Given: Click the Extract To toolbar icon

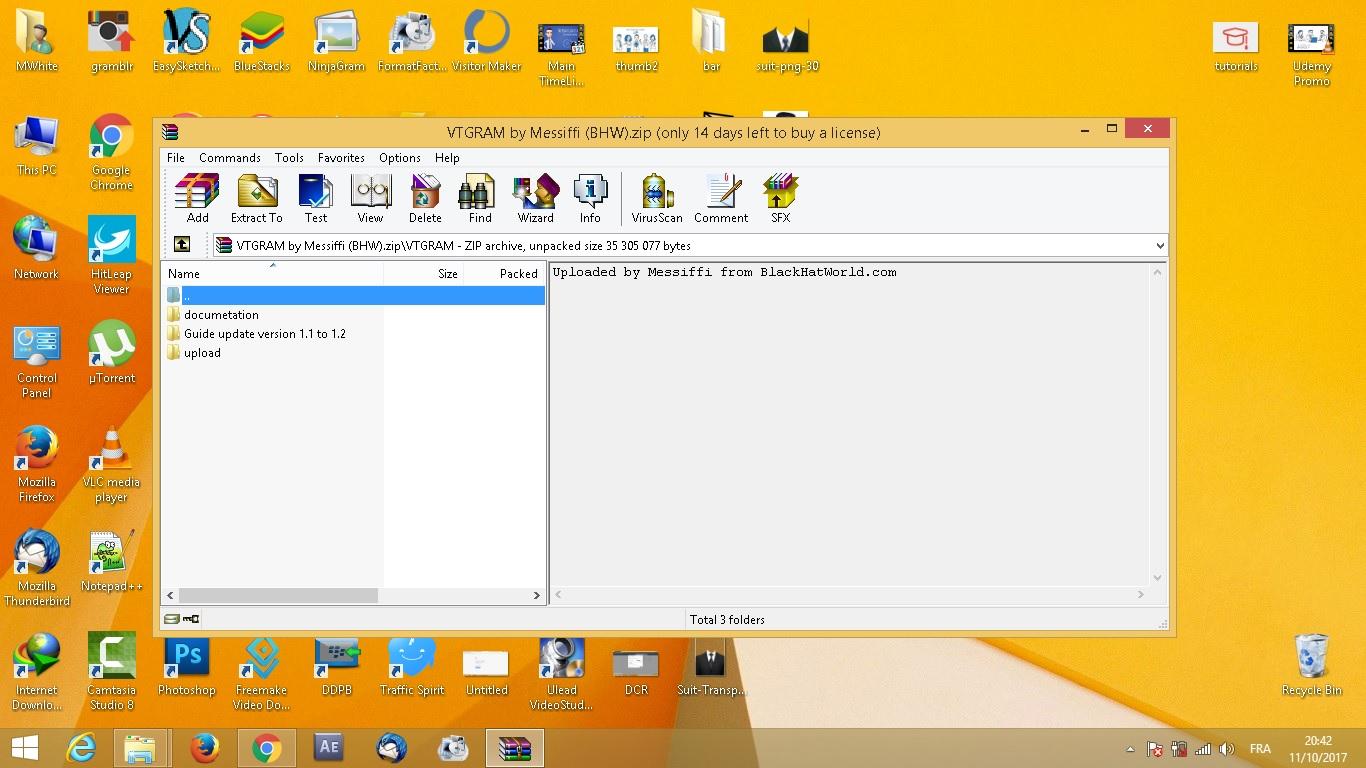Looking at the screenshot, I should pyautogui.click(x=257, y=197).
